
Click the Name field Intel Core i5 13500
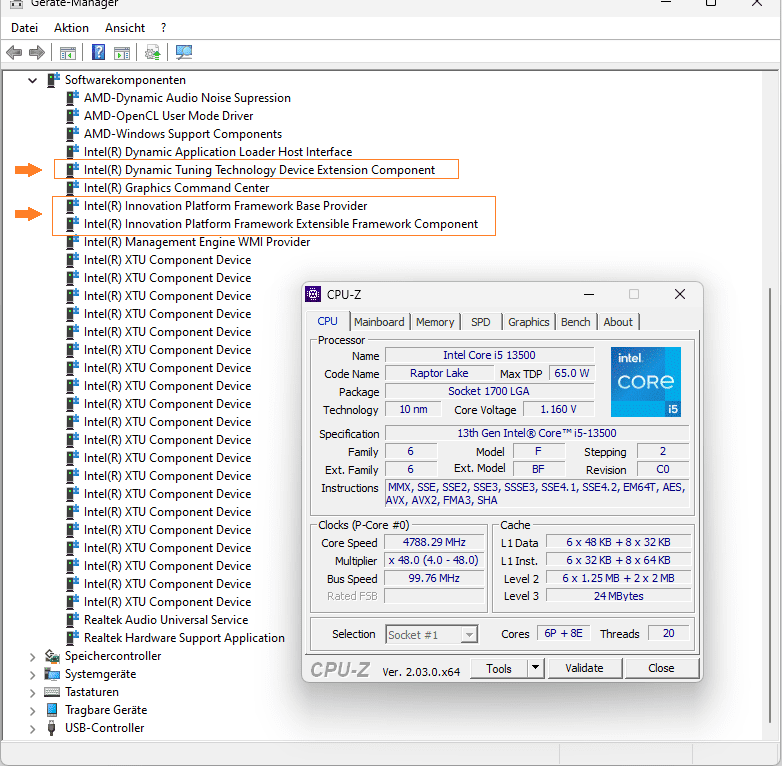click(x=489, y=355)
